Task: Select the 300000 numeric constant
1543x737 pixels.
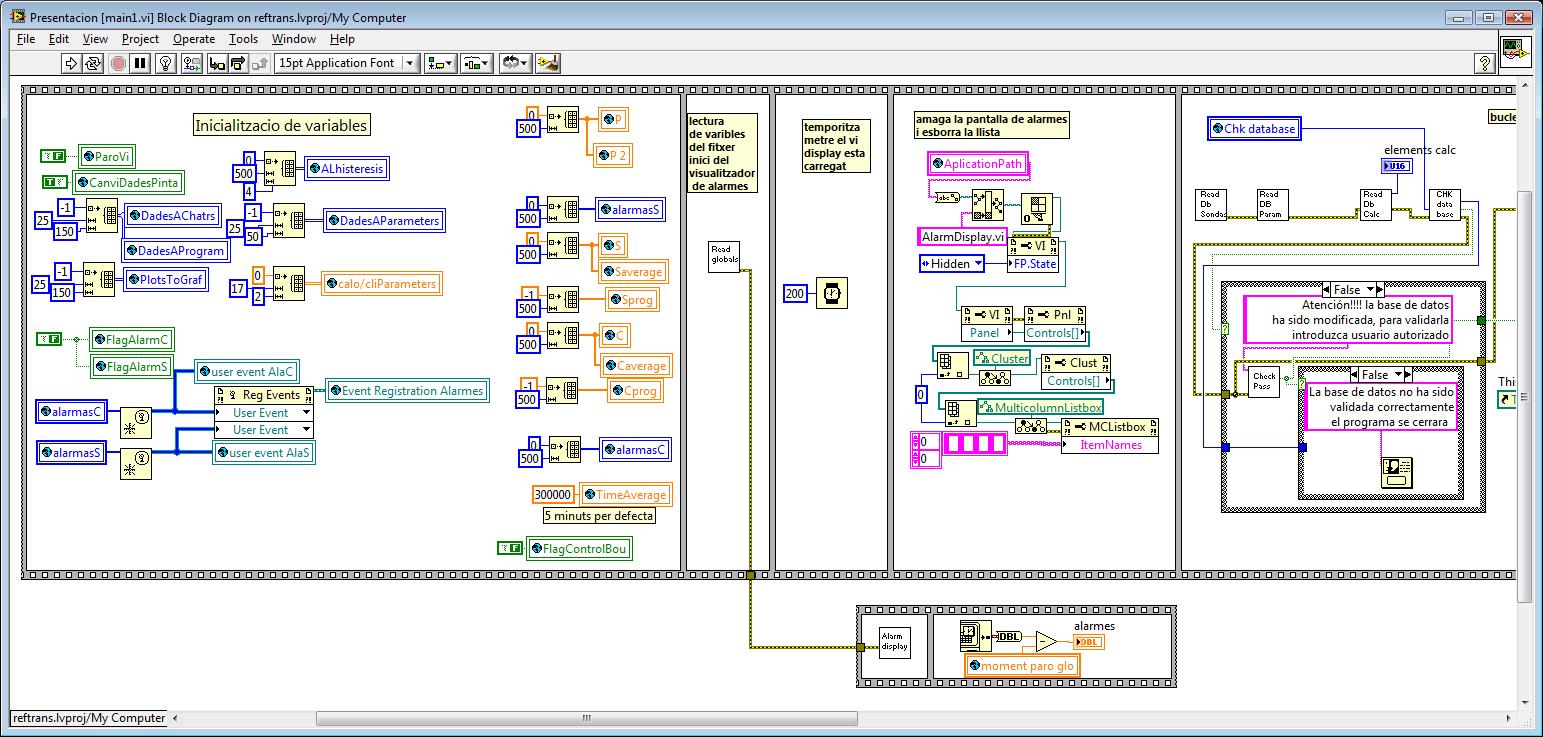Action: [x=554, y=494]
